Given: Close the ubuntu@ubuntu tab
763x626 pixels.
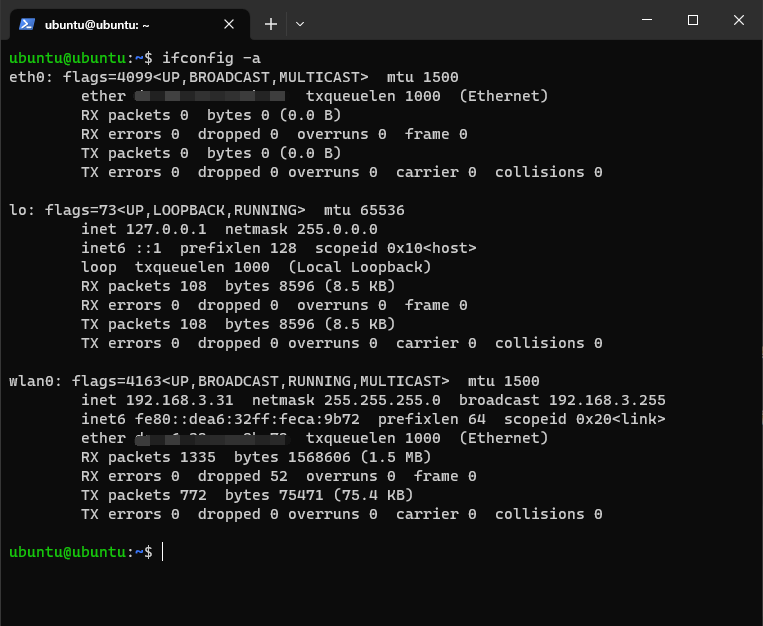Looking at the screenshot, I should 229,24.
